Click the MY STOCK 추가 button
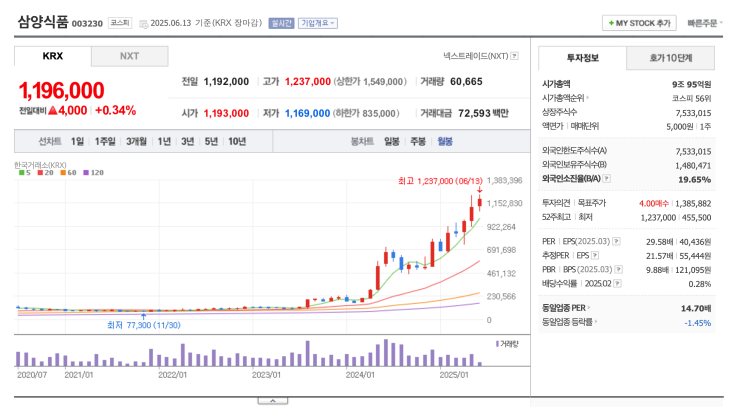The height and width of the screenshot is (407, 743). pos(639,23)
